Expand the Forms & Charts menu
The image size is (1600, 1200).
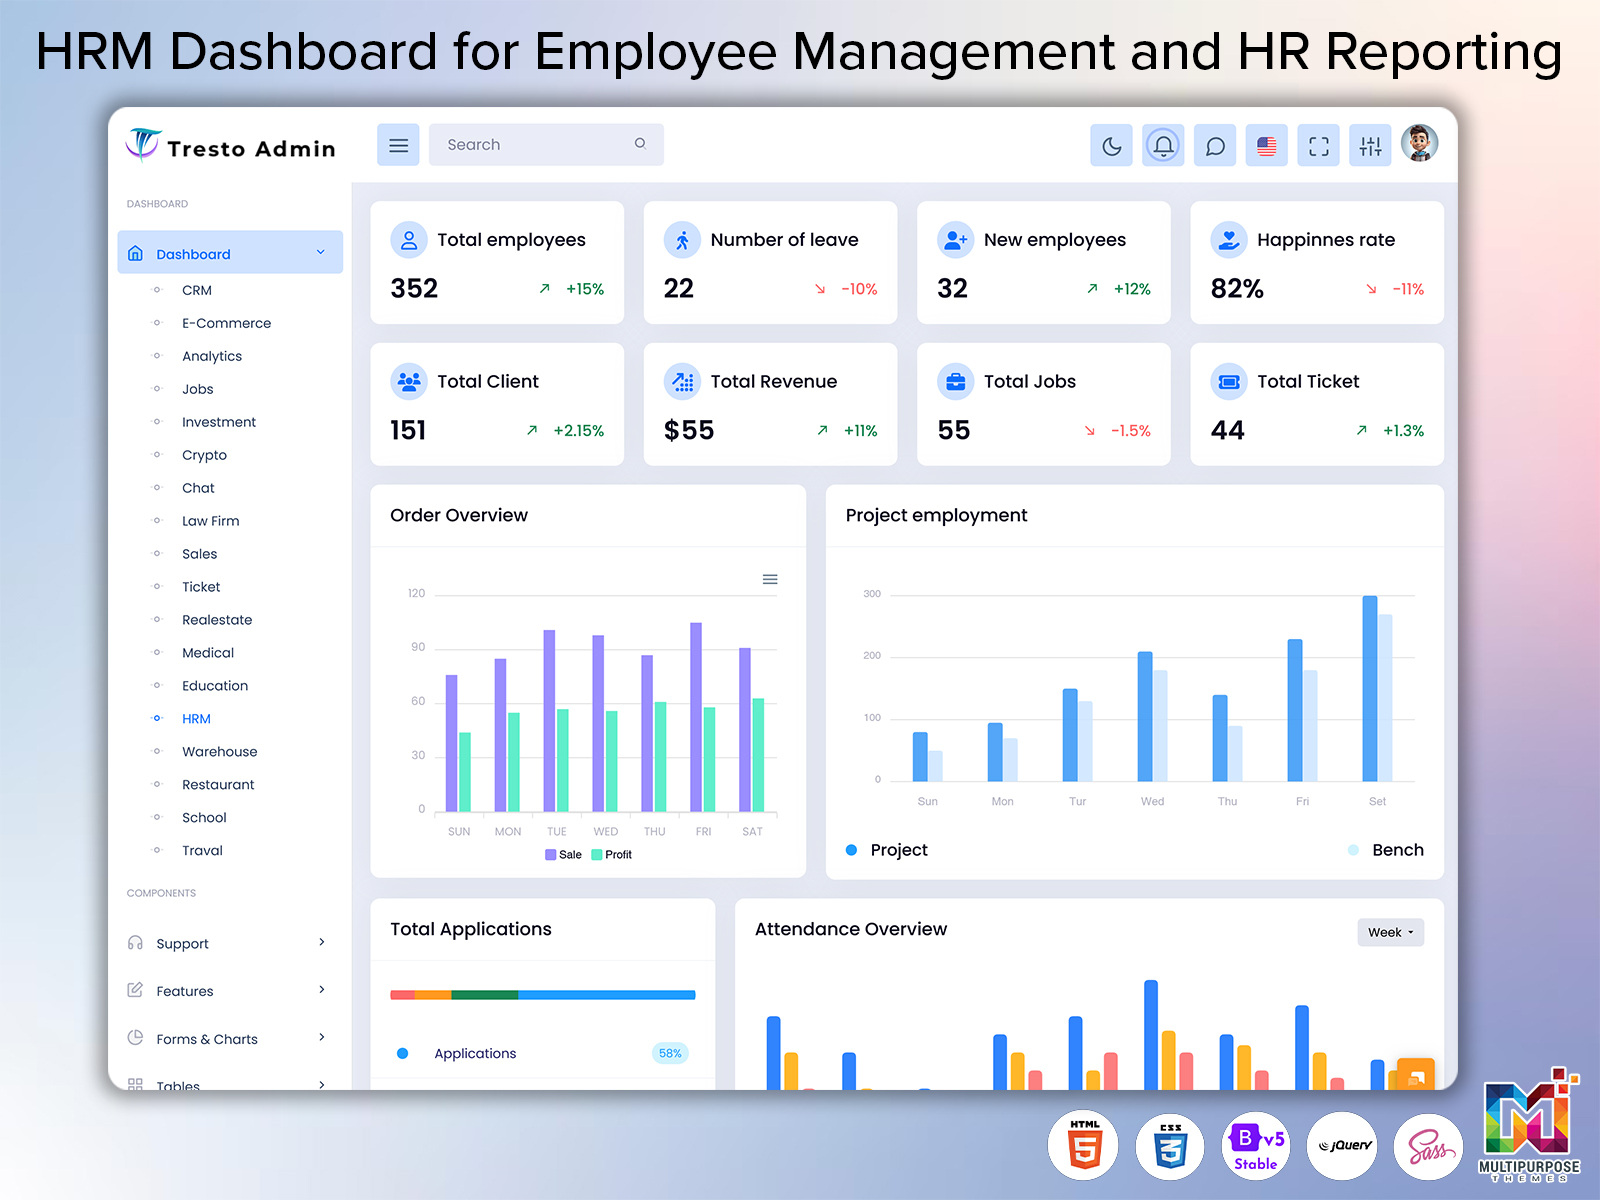click(x=229, y=1039)
